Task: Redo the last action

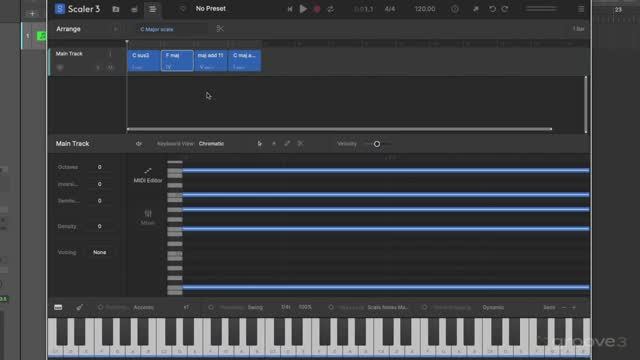Action: pyautogui.click(x=505, y=9)
